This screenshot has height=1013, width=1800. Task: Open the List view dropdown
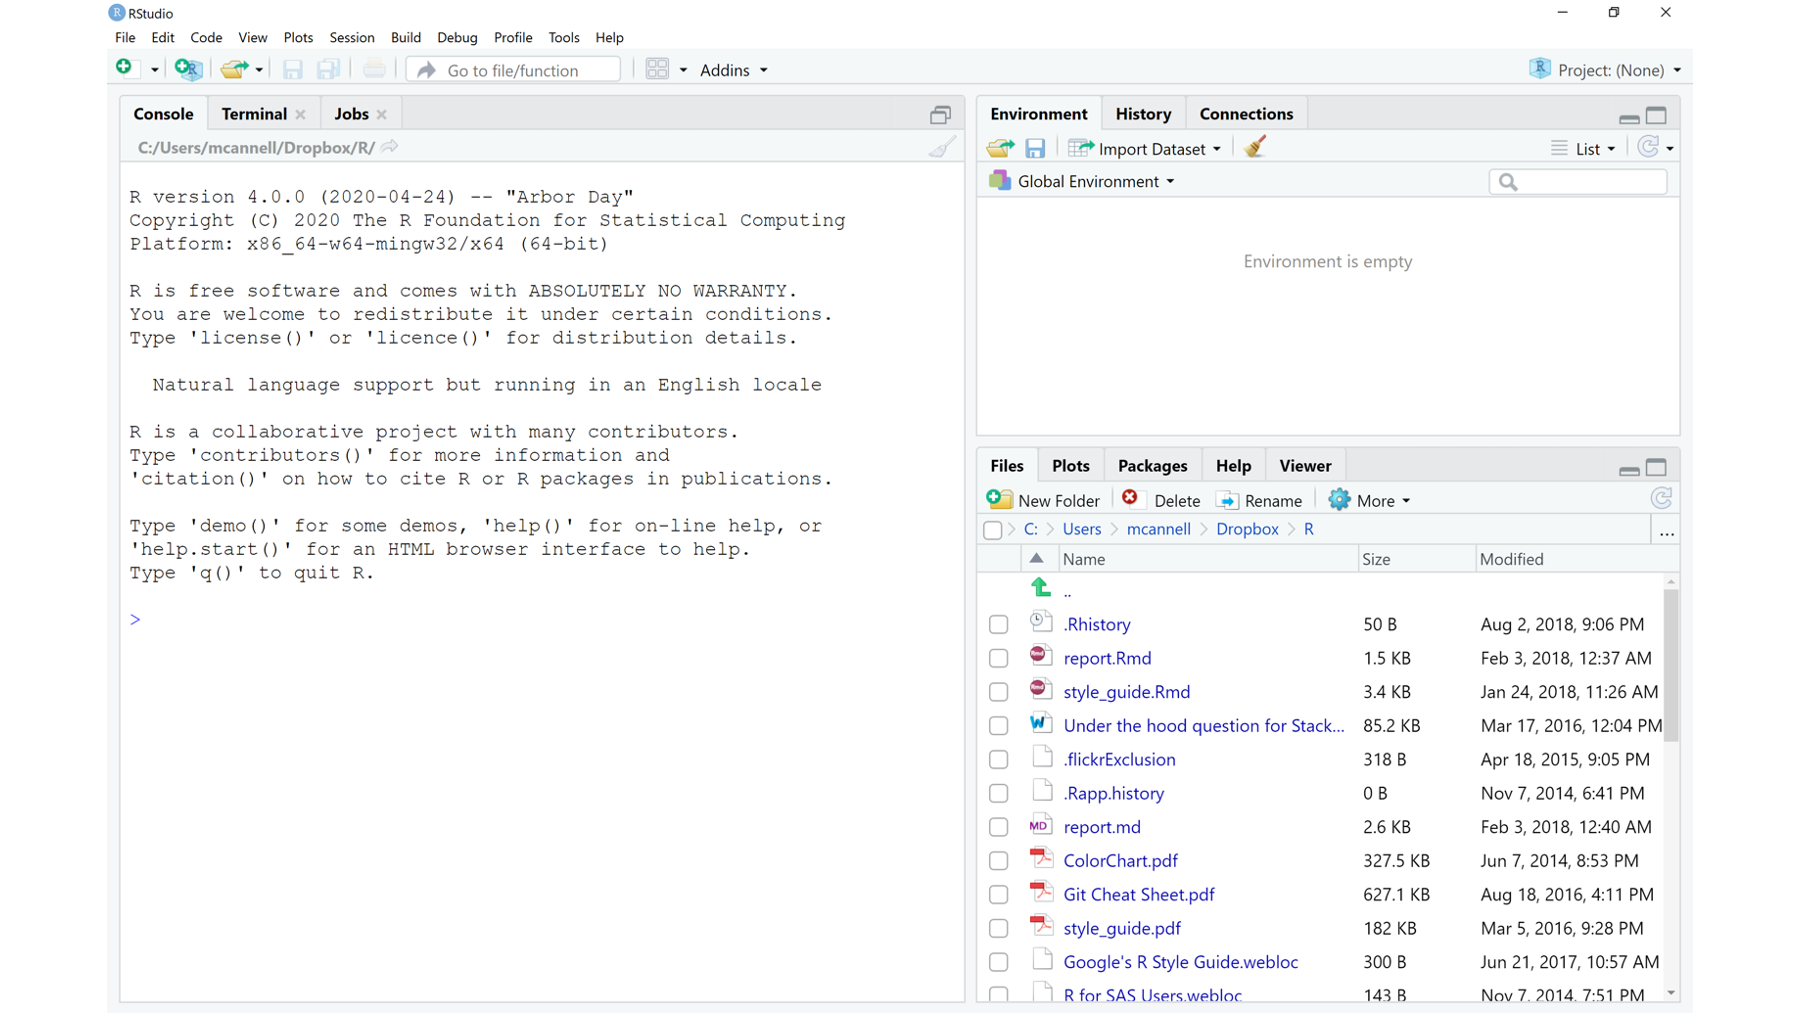click(x=1583, y=149)
